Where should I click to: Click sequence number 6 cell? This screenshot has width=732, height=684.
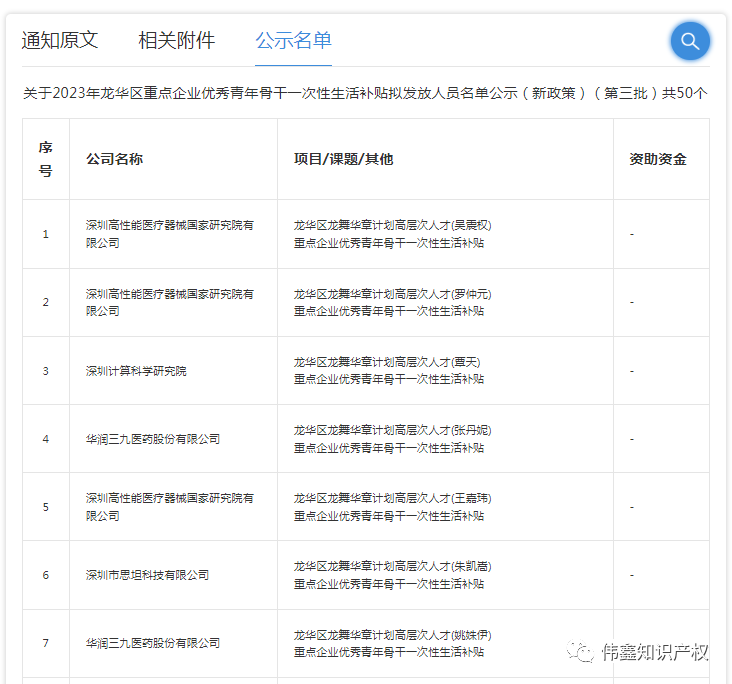[46, 575]
